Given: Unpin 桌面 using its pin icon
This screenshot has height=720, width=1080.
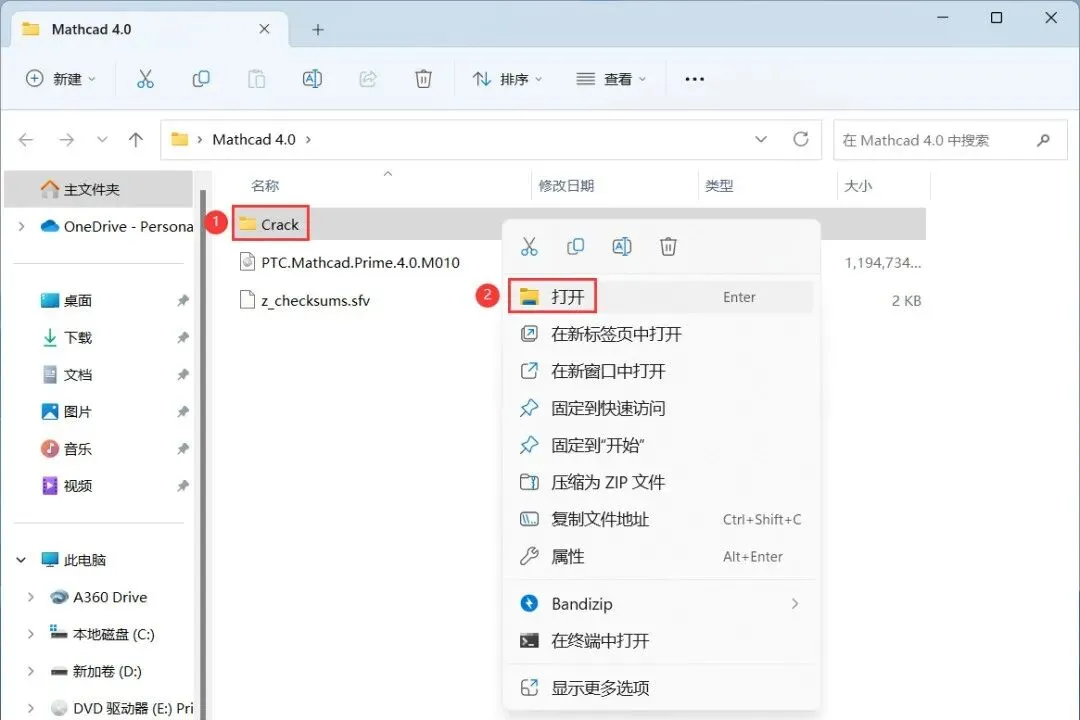Looking at the screenshot, I should (x=183, y=300).
